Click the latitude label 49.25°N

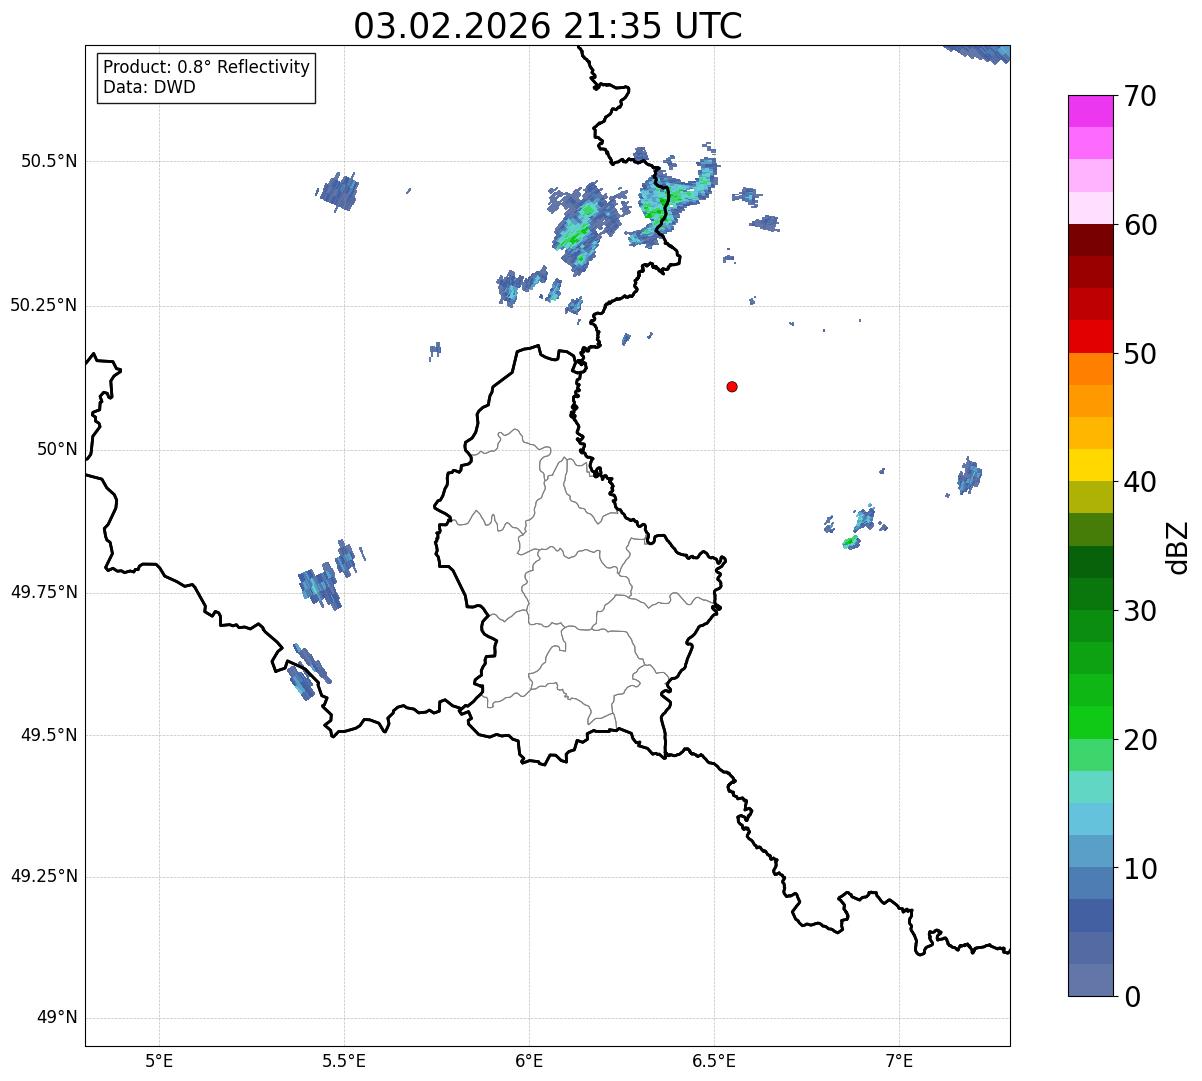[x=44, y=877]
